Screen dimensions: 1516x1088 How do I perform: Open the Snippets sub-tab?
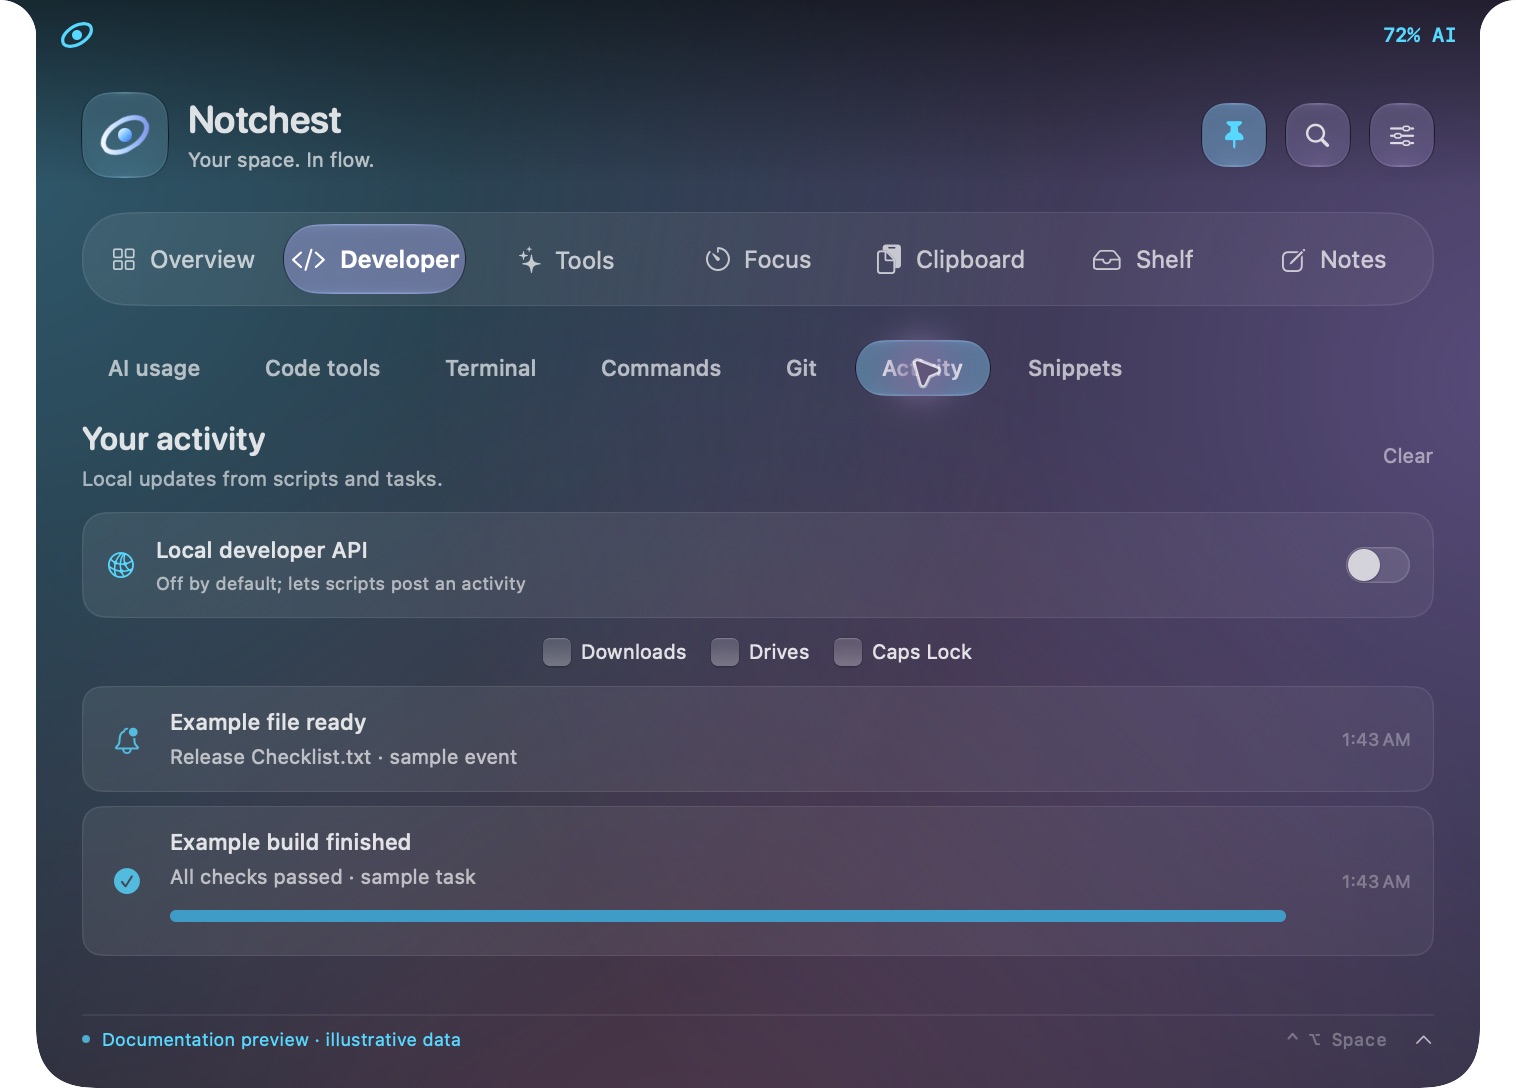pos(1075,368)
